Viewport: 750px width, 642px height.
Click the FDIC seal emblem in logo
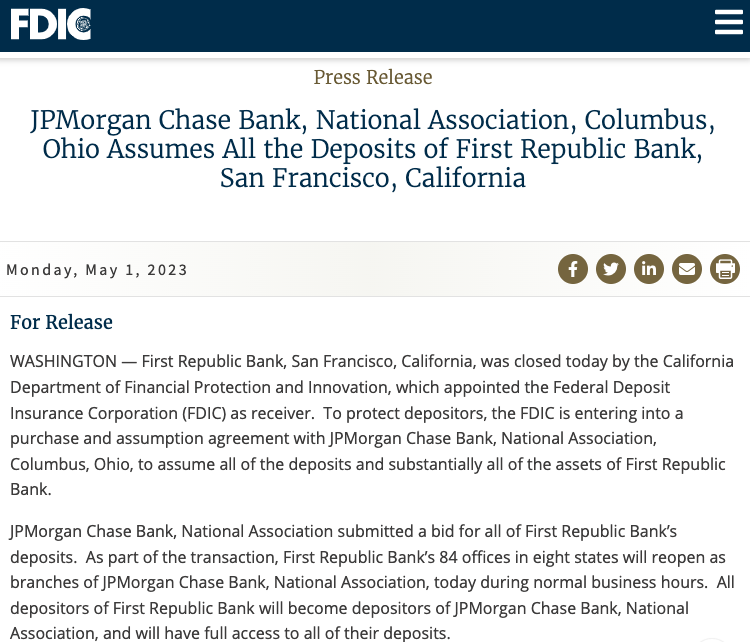83,23
